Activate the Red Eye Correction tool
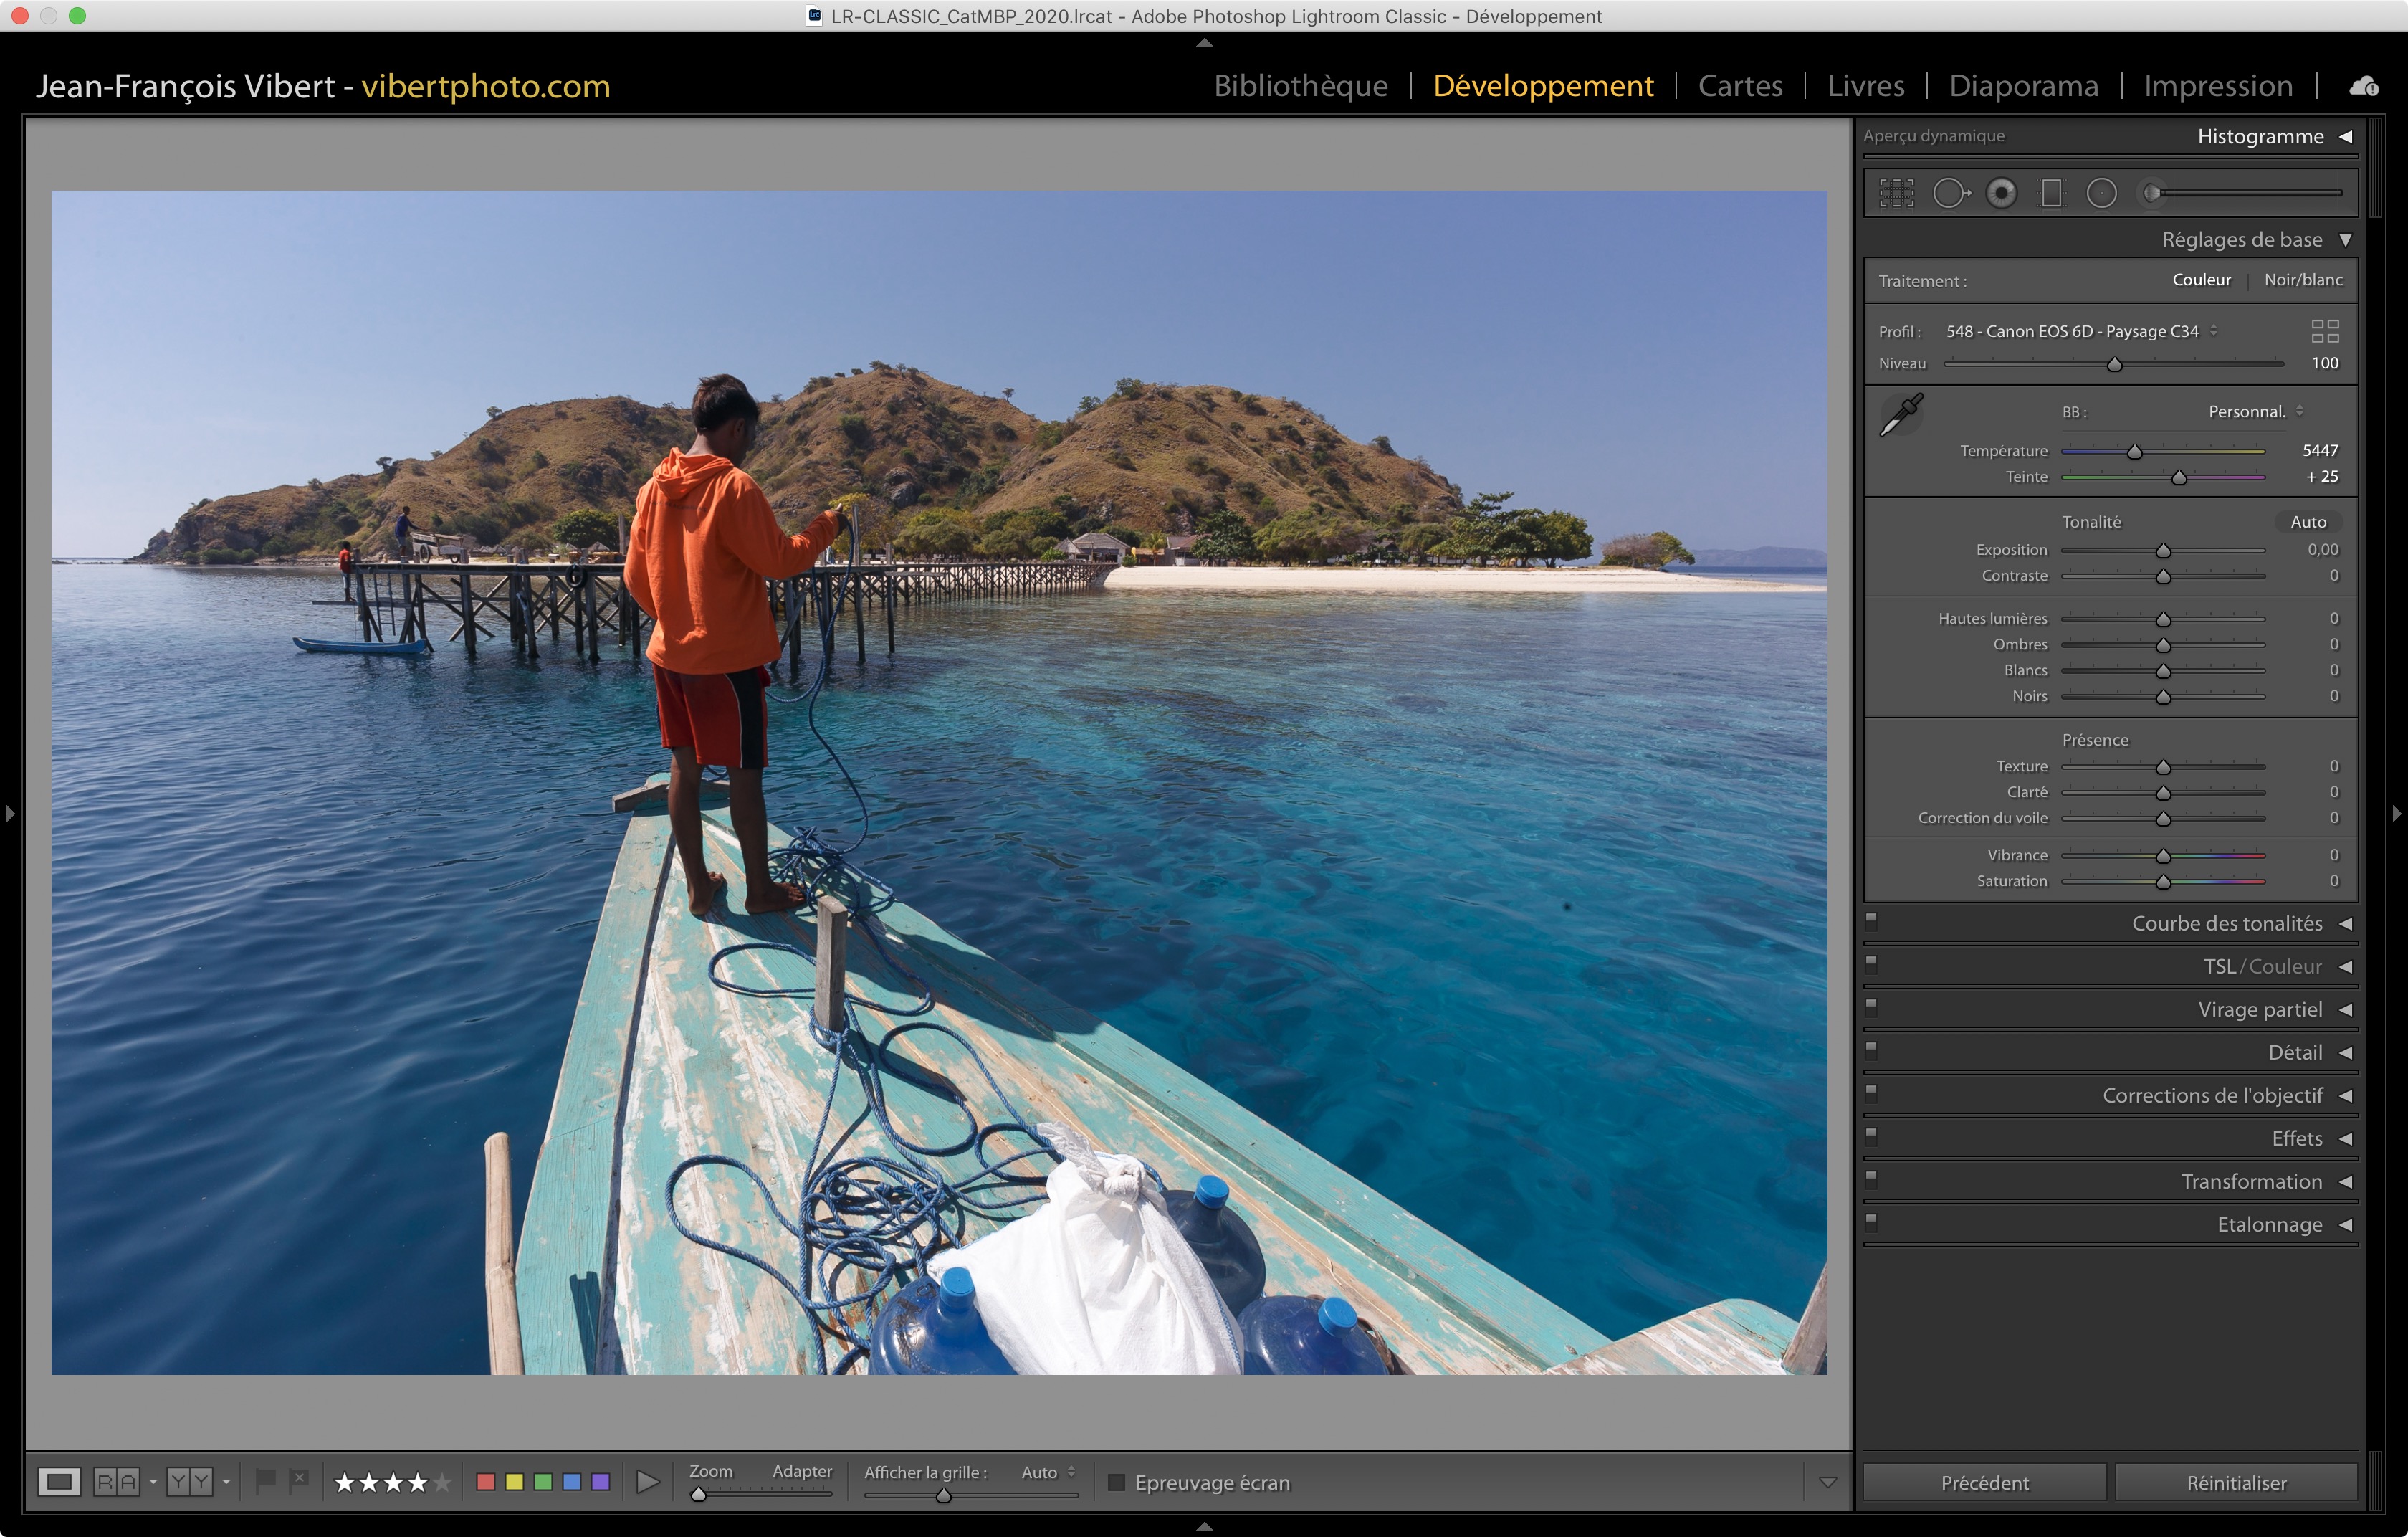2408x1537 pixels. point(2001,193)
